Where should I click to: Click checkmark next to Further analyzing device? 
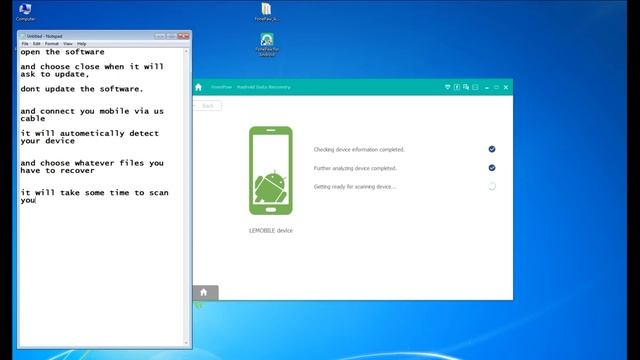(x=492, y=168)
